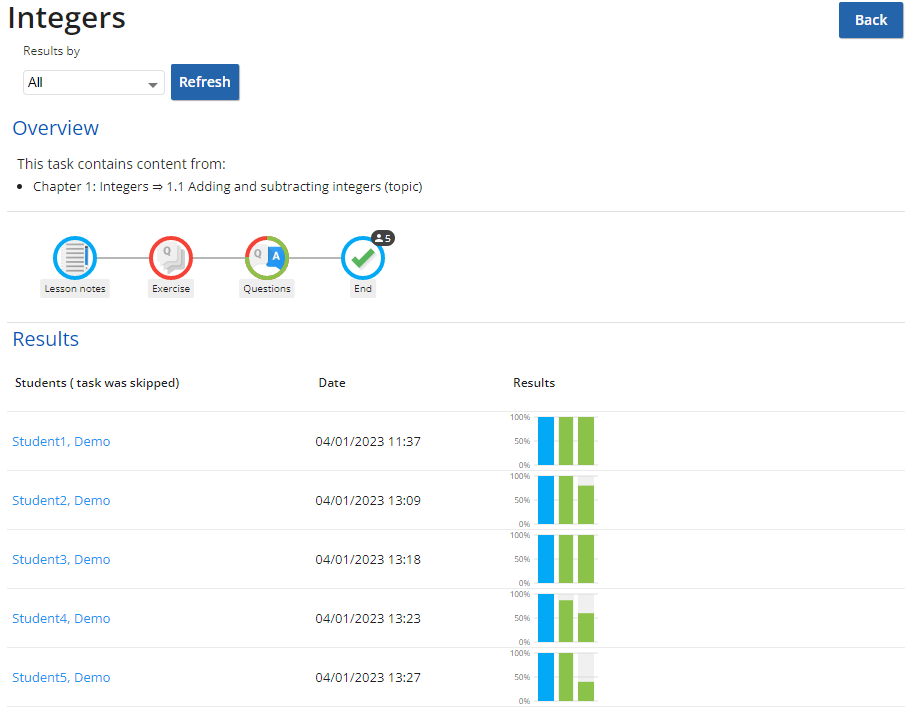Click Student2's results bar chart

pyautogui.click(x=565, y=500)
